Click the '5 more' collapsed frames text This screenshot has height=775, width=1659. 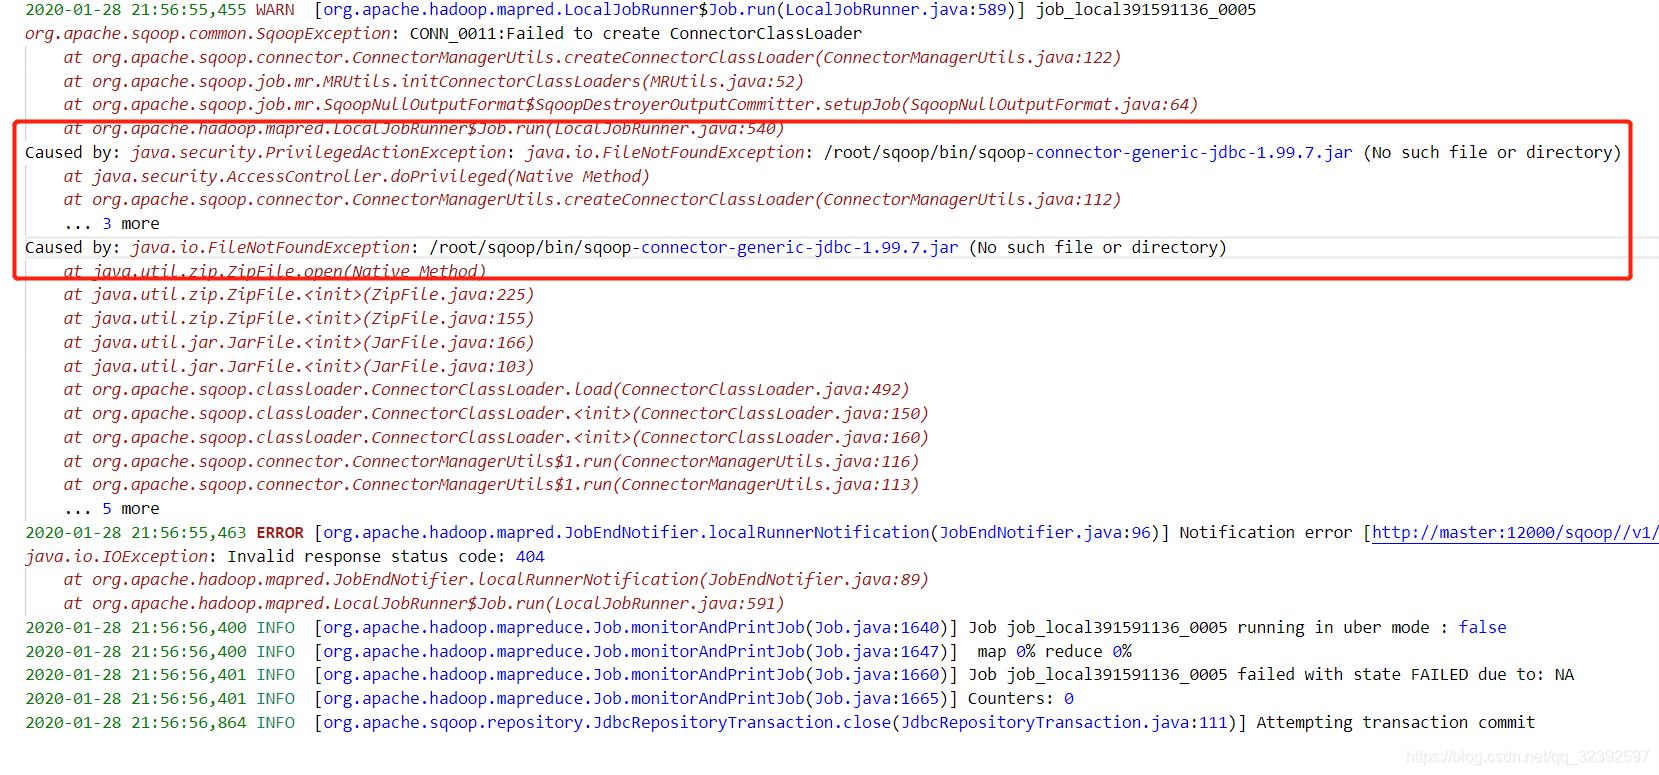click(x=130, y=509)
